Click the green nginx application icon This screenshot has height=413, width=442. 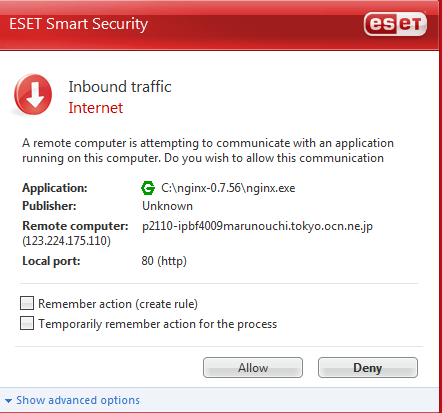pyautogui.click(x=148, y=188)
